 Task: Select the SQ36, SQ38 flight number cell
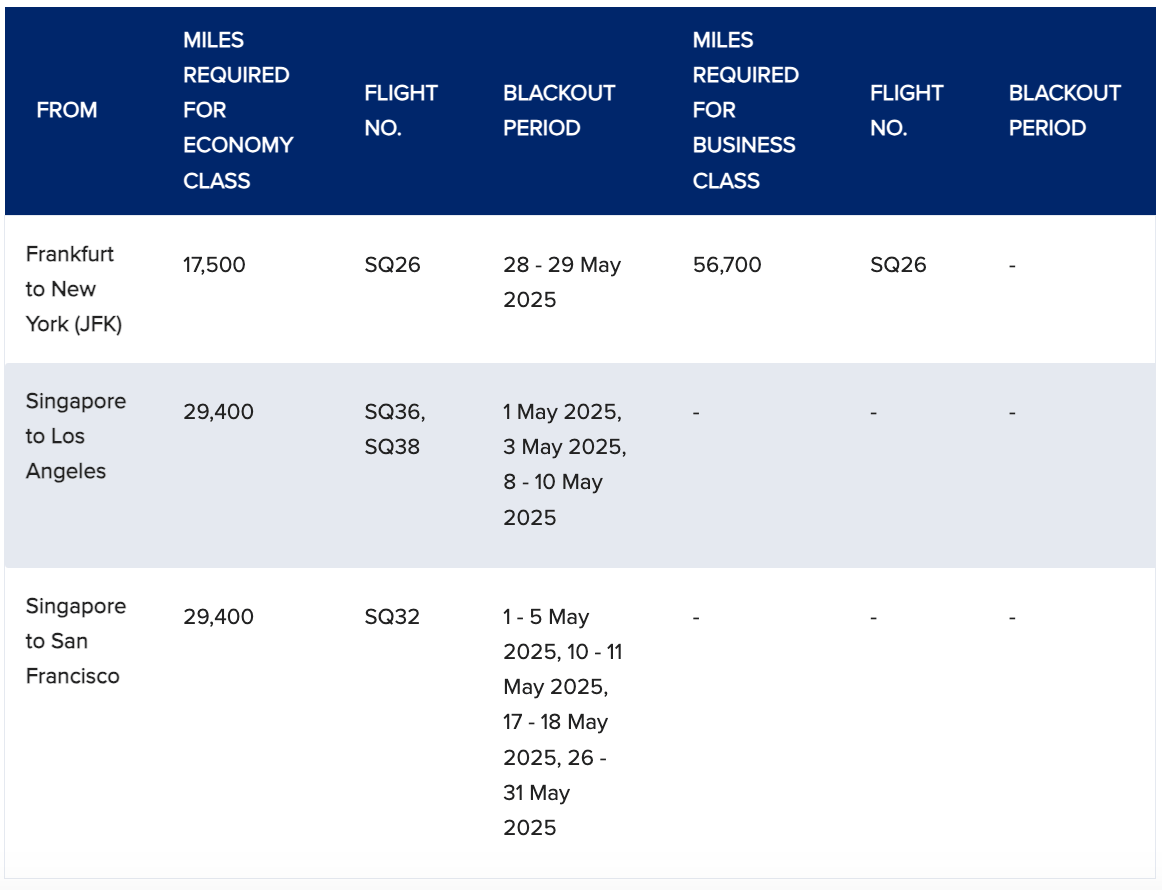(395, 429)
